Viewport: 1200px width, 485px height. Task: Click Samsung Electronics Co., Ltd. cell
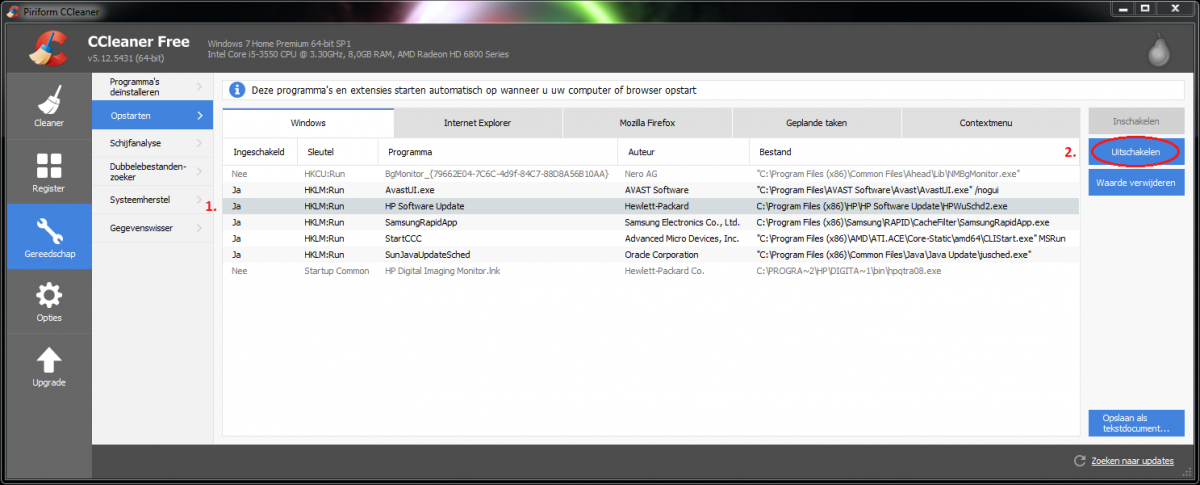pyautogui.click(x=682, y=222)
